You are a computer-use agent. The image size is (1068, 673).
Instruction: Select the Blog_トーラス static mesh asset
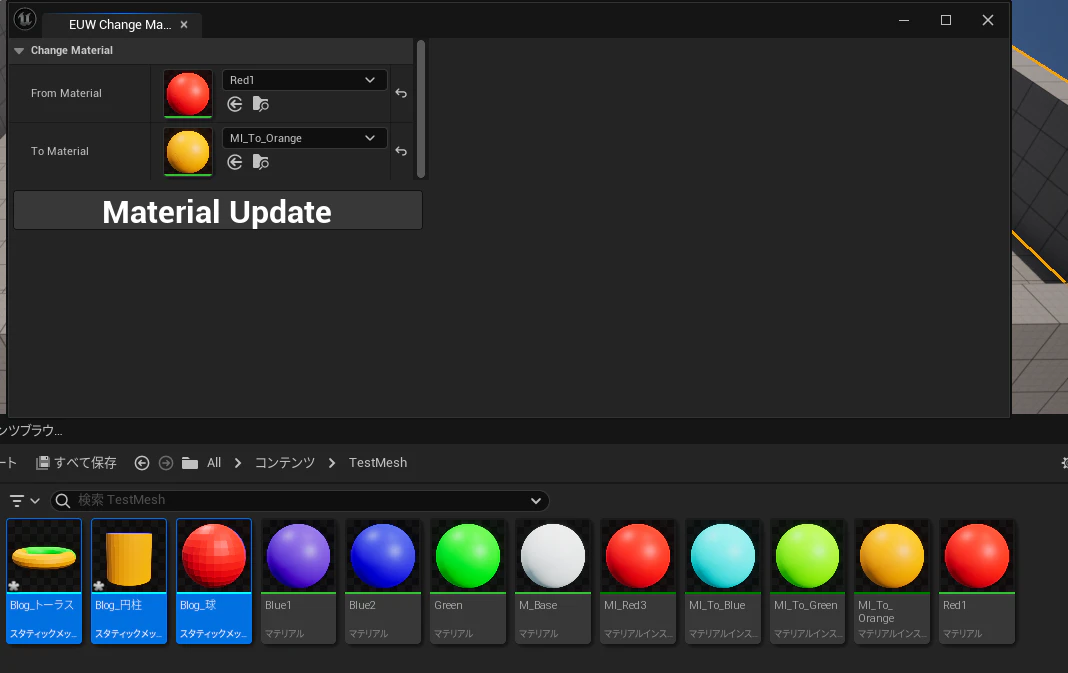(x=44, y=581)
